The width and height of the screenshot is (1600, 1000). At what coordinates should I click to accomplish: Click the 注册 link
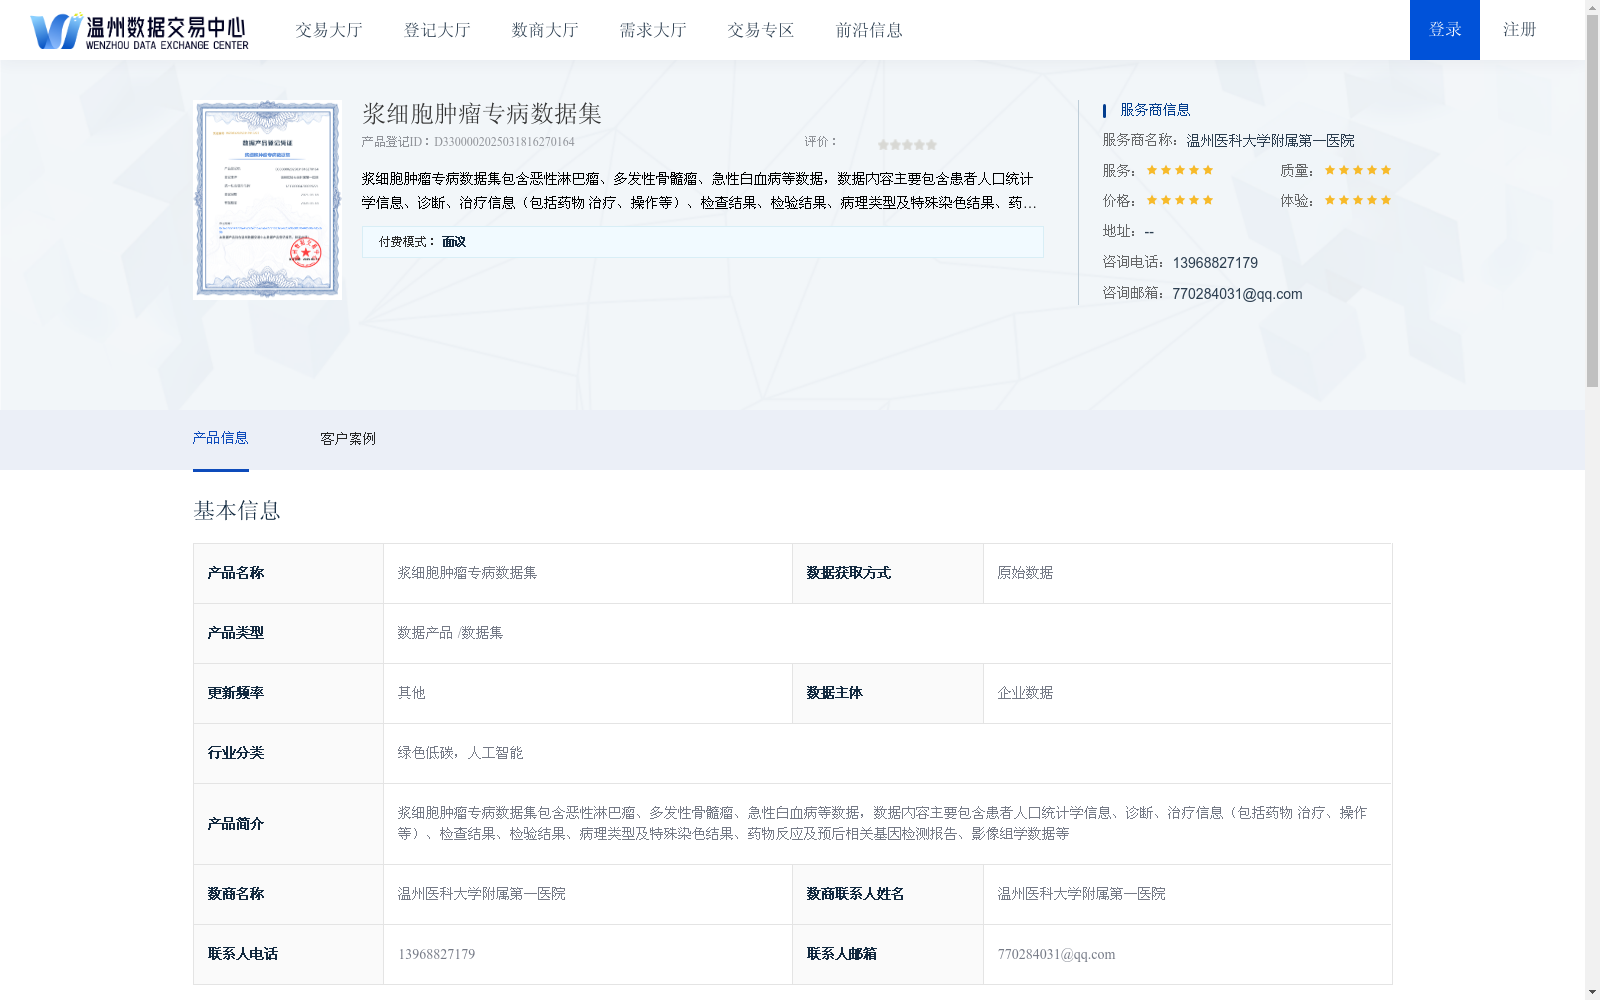tap(1519, 30)
